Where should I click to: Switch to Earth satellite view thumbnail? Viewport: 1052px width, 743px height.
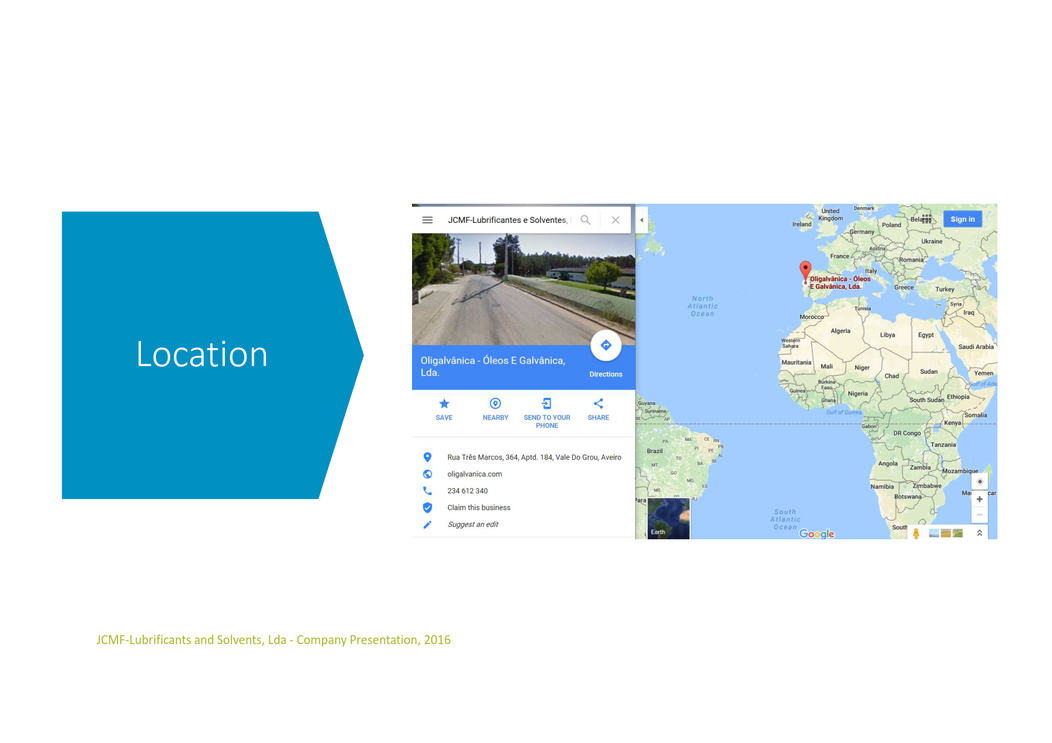pos(668,518)
